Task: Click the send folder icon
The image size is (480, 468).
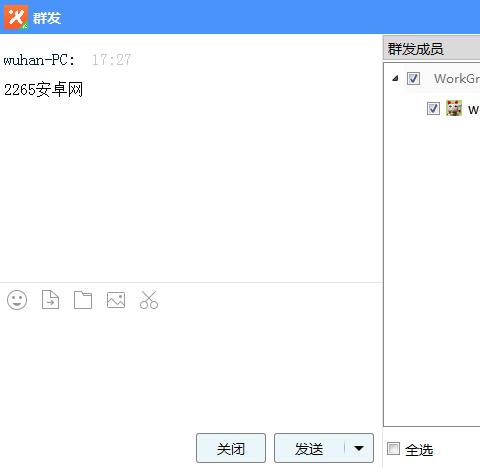Action: [83, 300]
